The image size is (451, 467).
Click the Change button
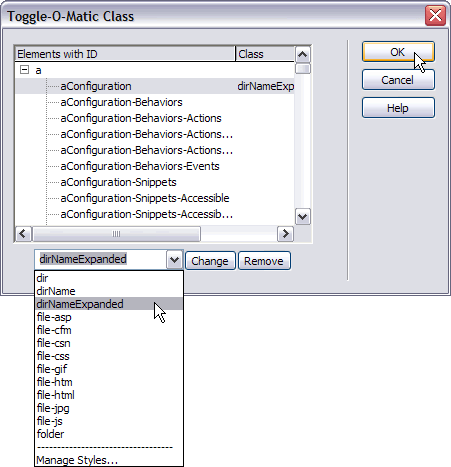(x=210, y=261)
